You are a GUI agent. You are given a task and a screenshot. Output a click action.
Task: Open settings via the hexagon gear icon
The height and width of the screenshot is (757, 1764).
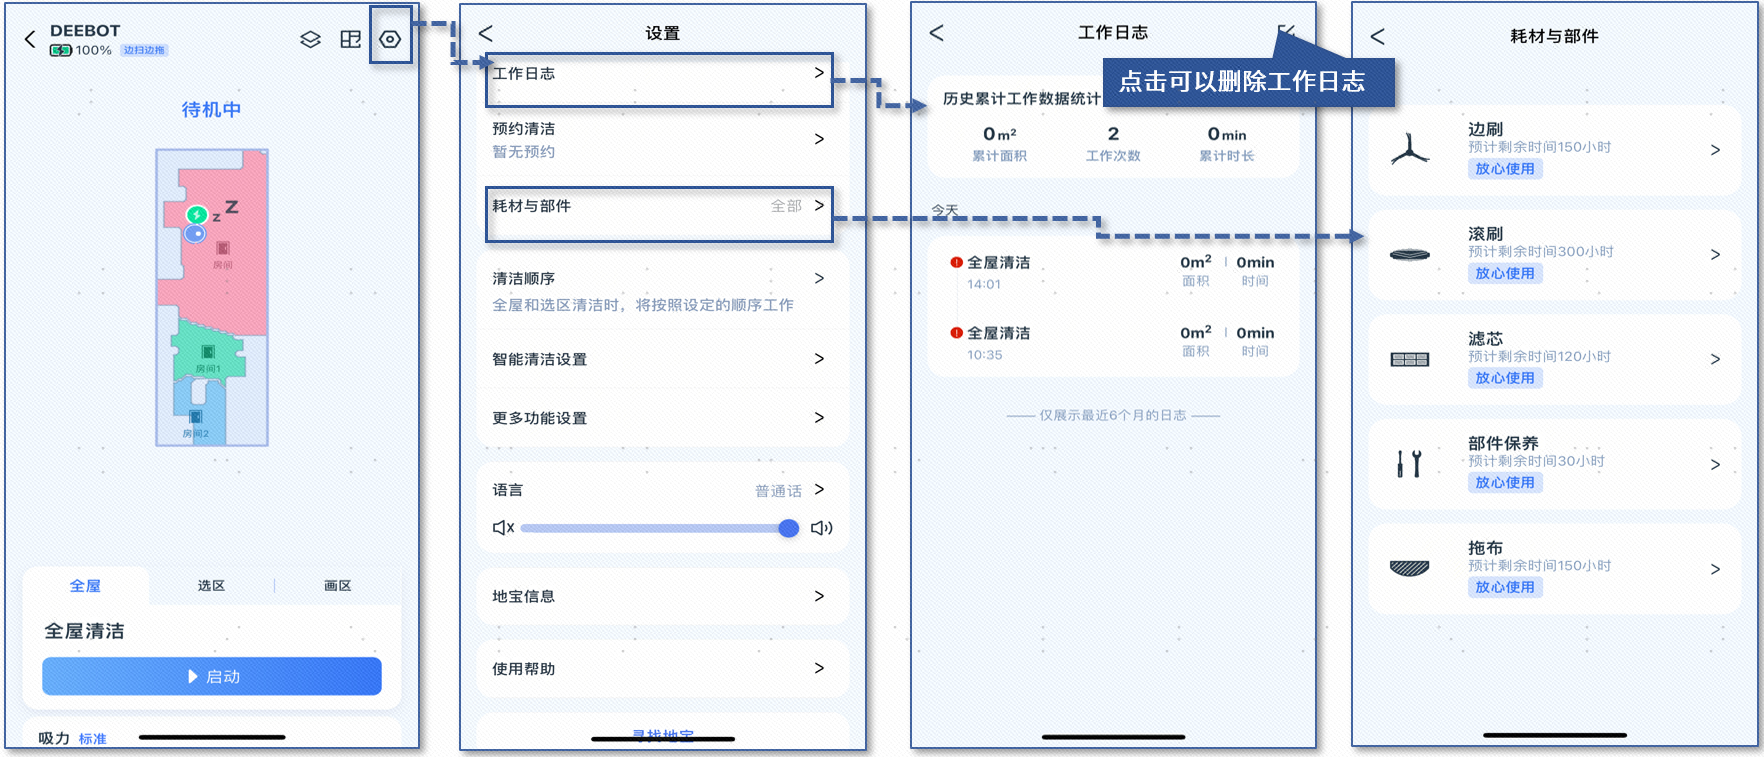(x=390, y=40)
